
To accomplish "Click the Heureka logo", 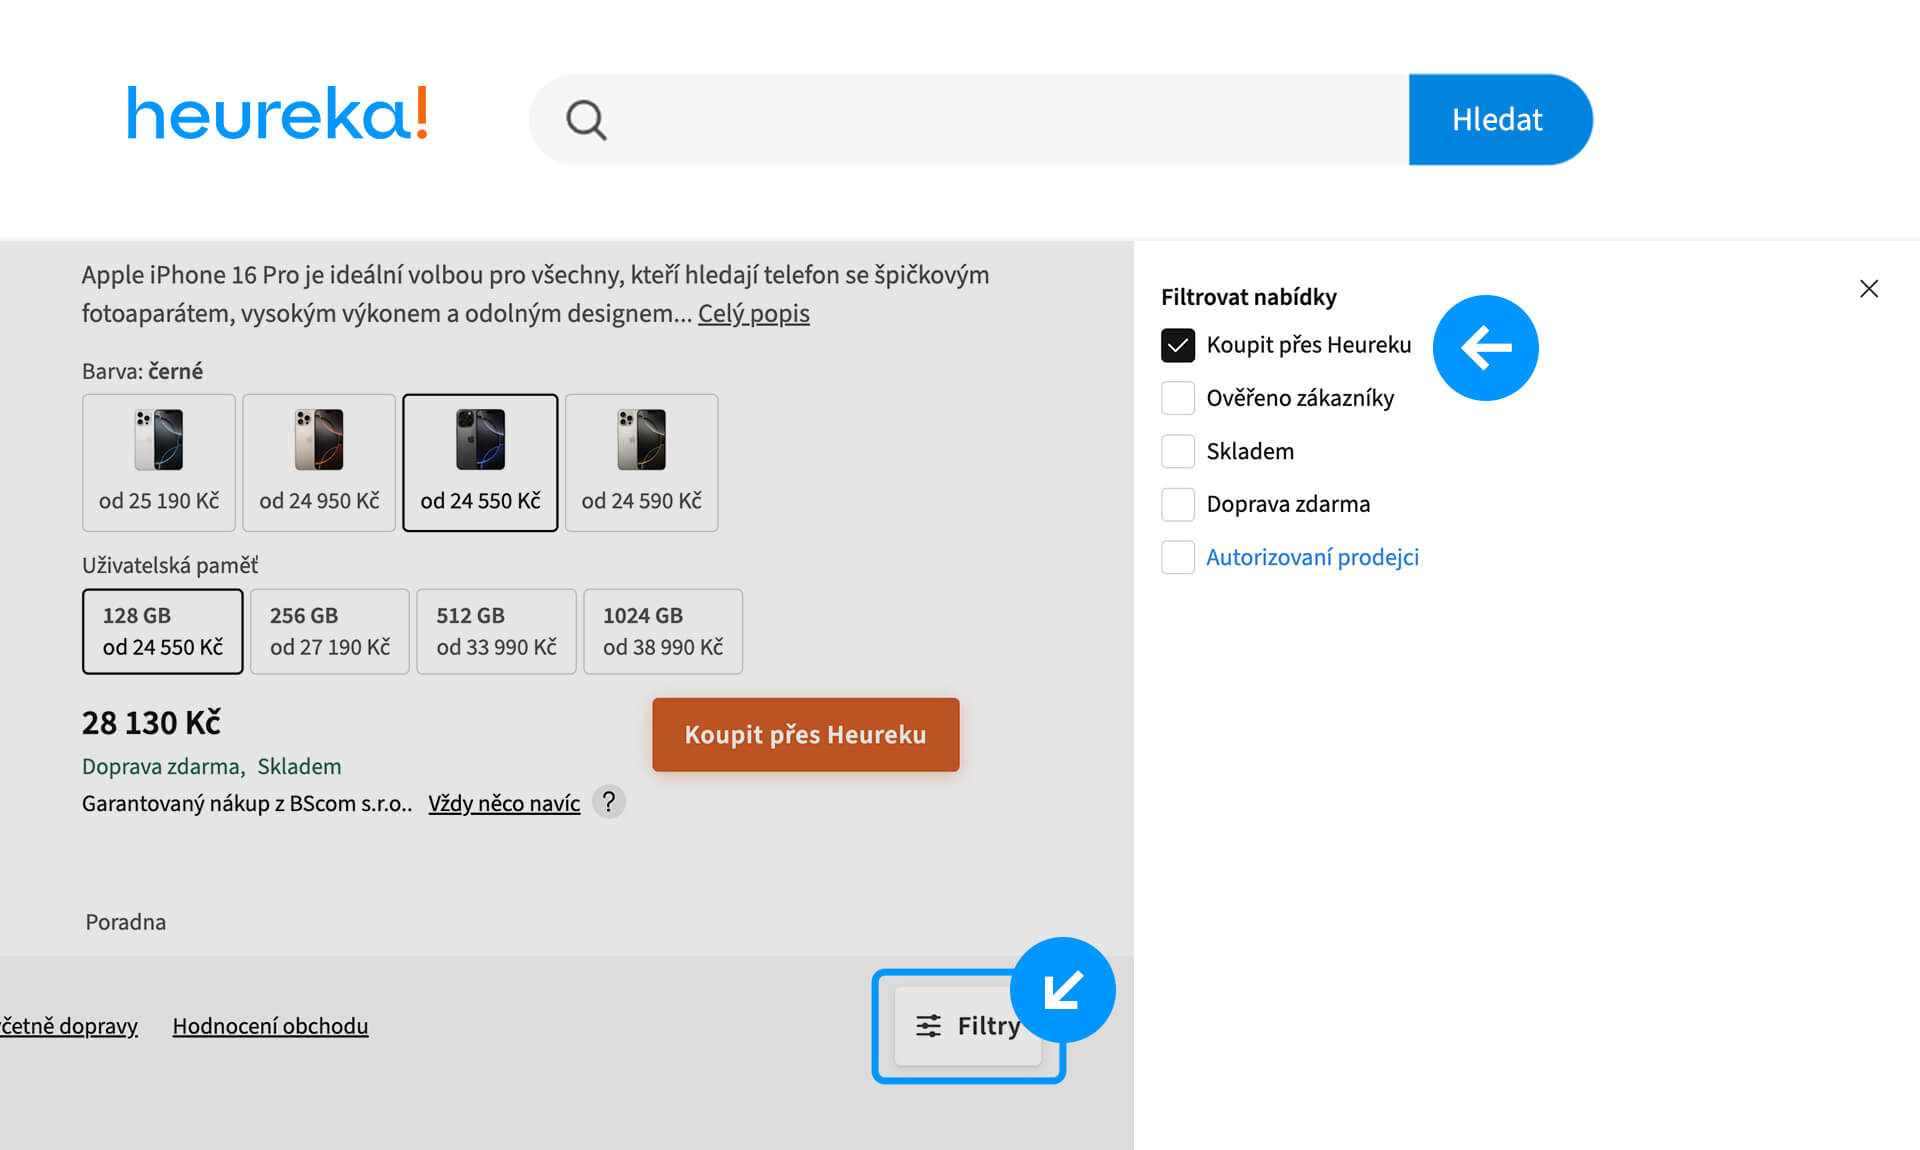I will tap(278, 114).
